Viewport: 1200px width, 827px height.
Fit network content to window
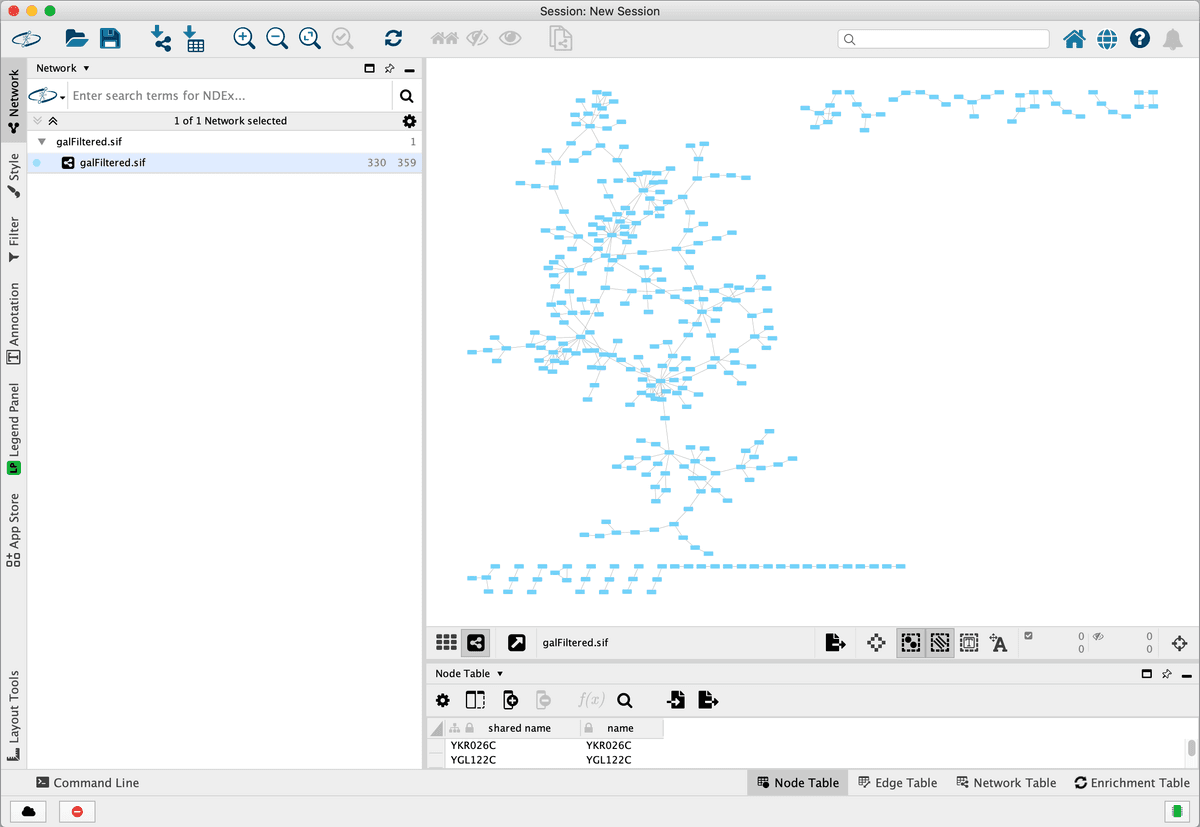pos(310,39)
